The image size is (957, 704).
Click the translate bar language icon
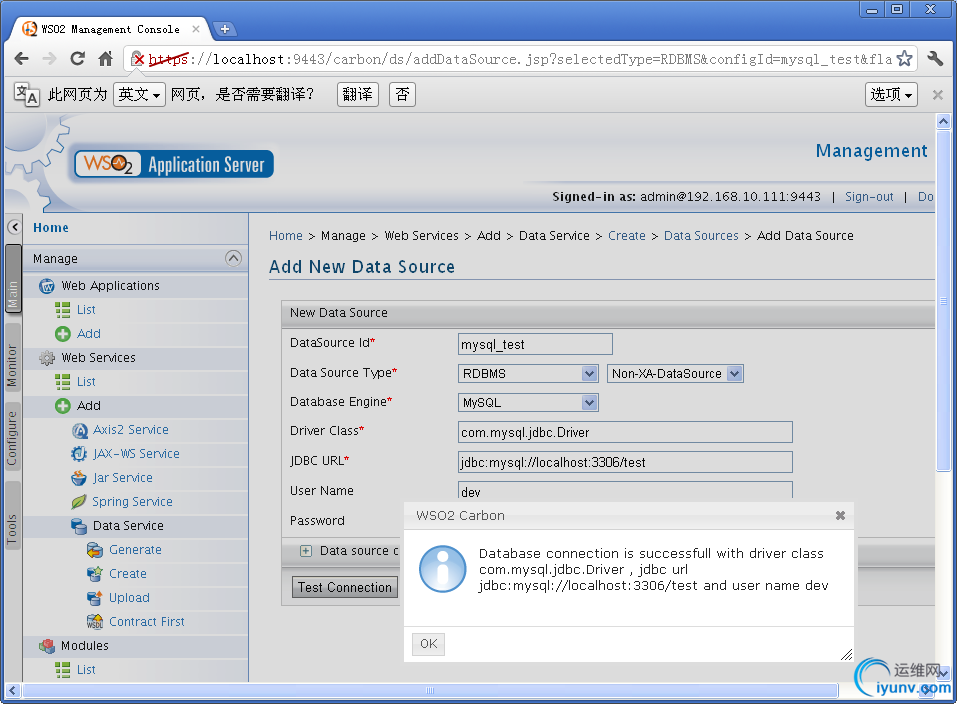click(x=26, y=94)
